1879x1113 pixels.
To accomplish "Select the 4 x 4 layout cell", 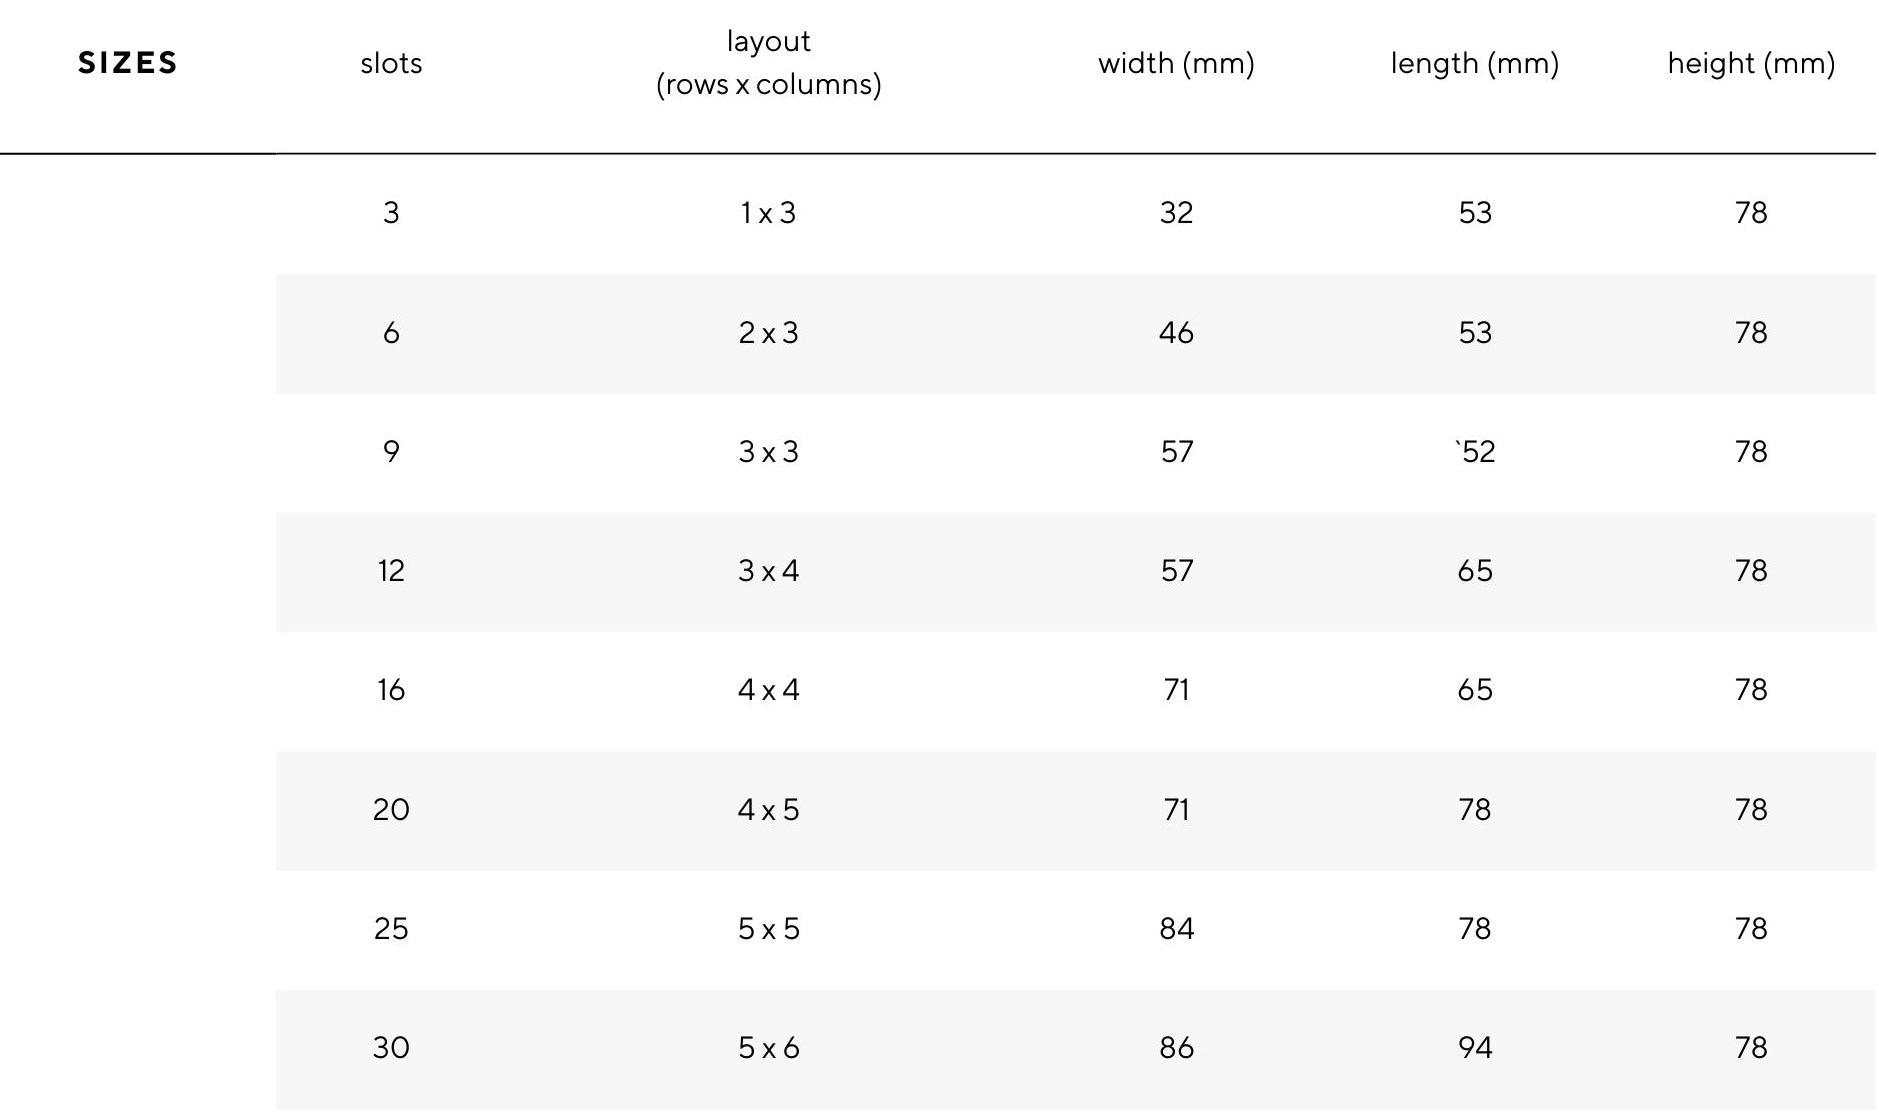I will [x=768, y=690].
